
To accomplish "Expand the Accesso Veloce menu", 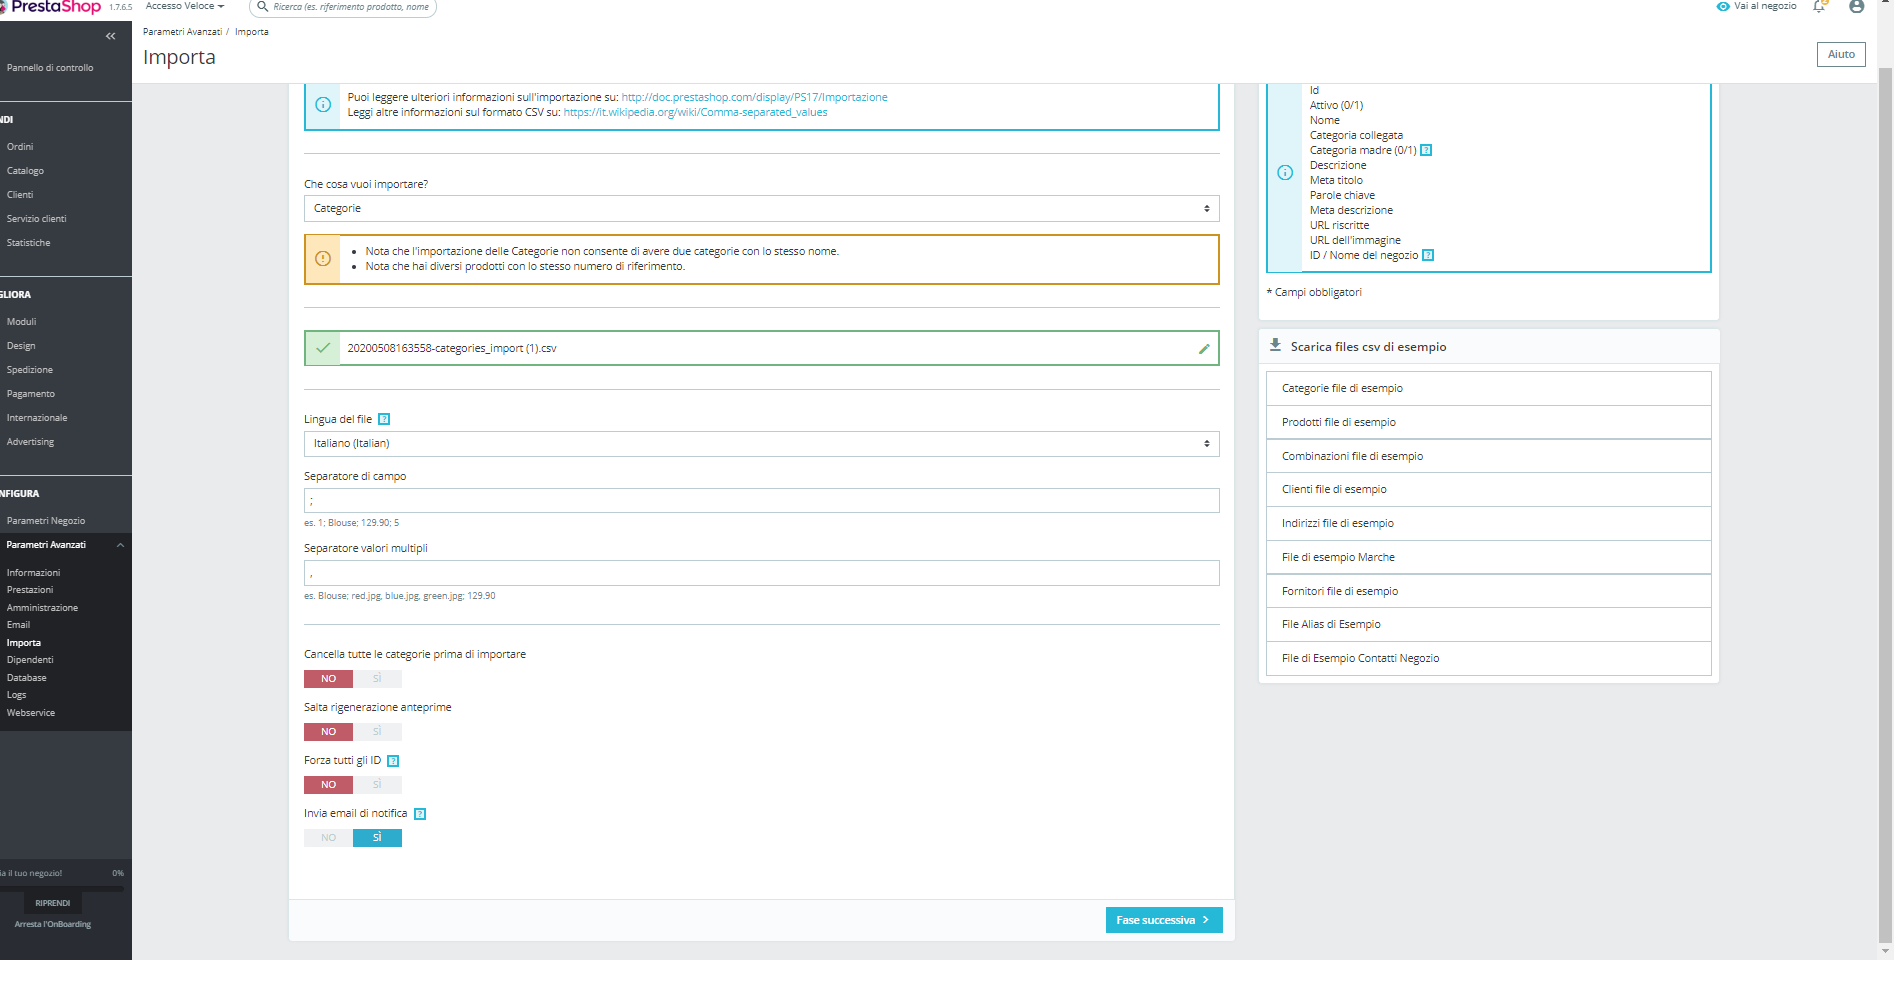I will (185, 6).
